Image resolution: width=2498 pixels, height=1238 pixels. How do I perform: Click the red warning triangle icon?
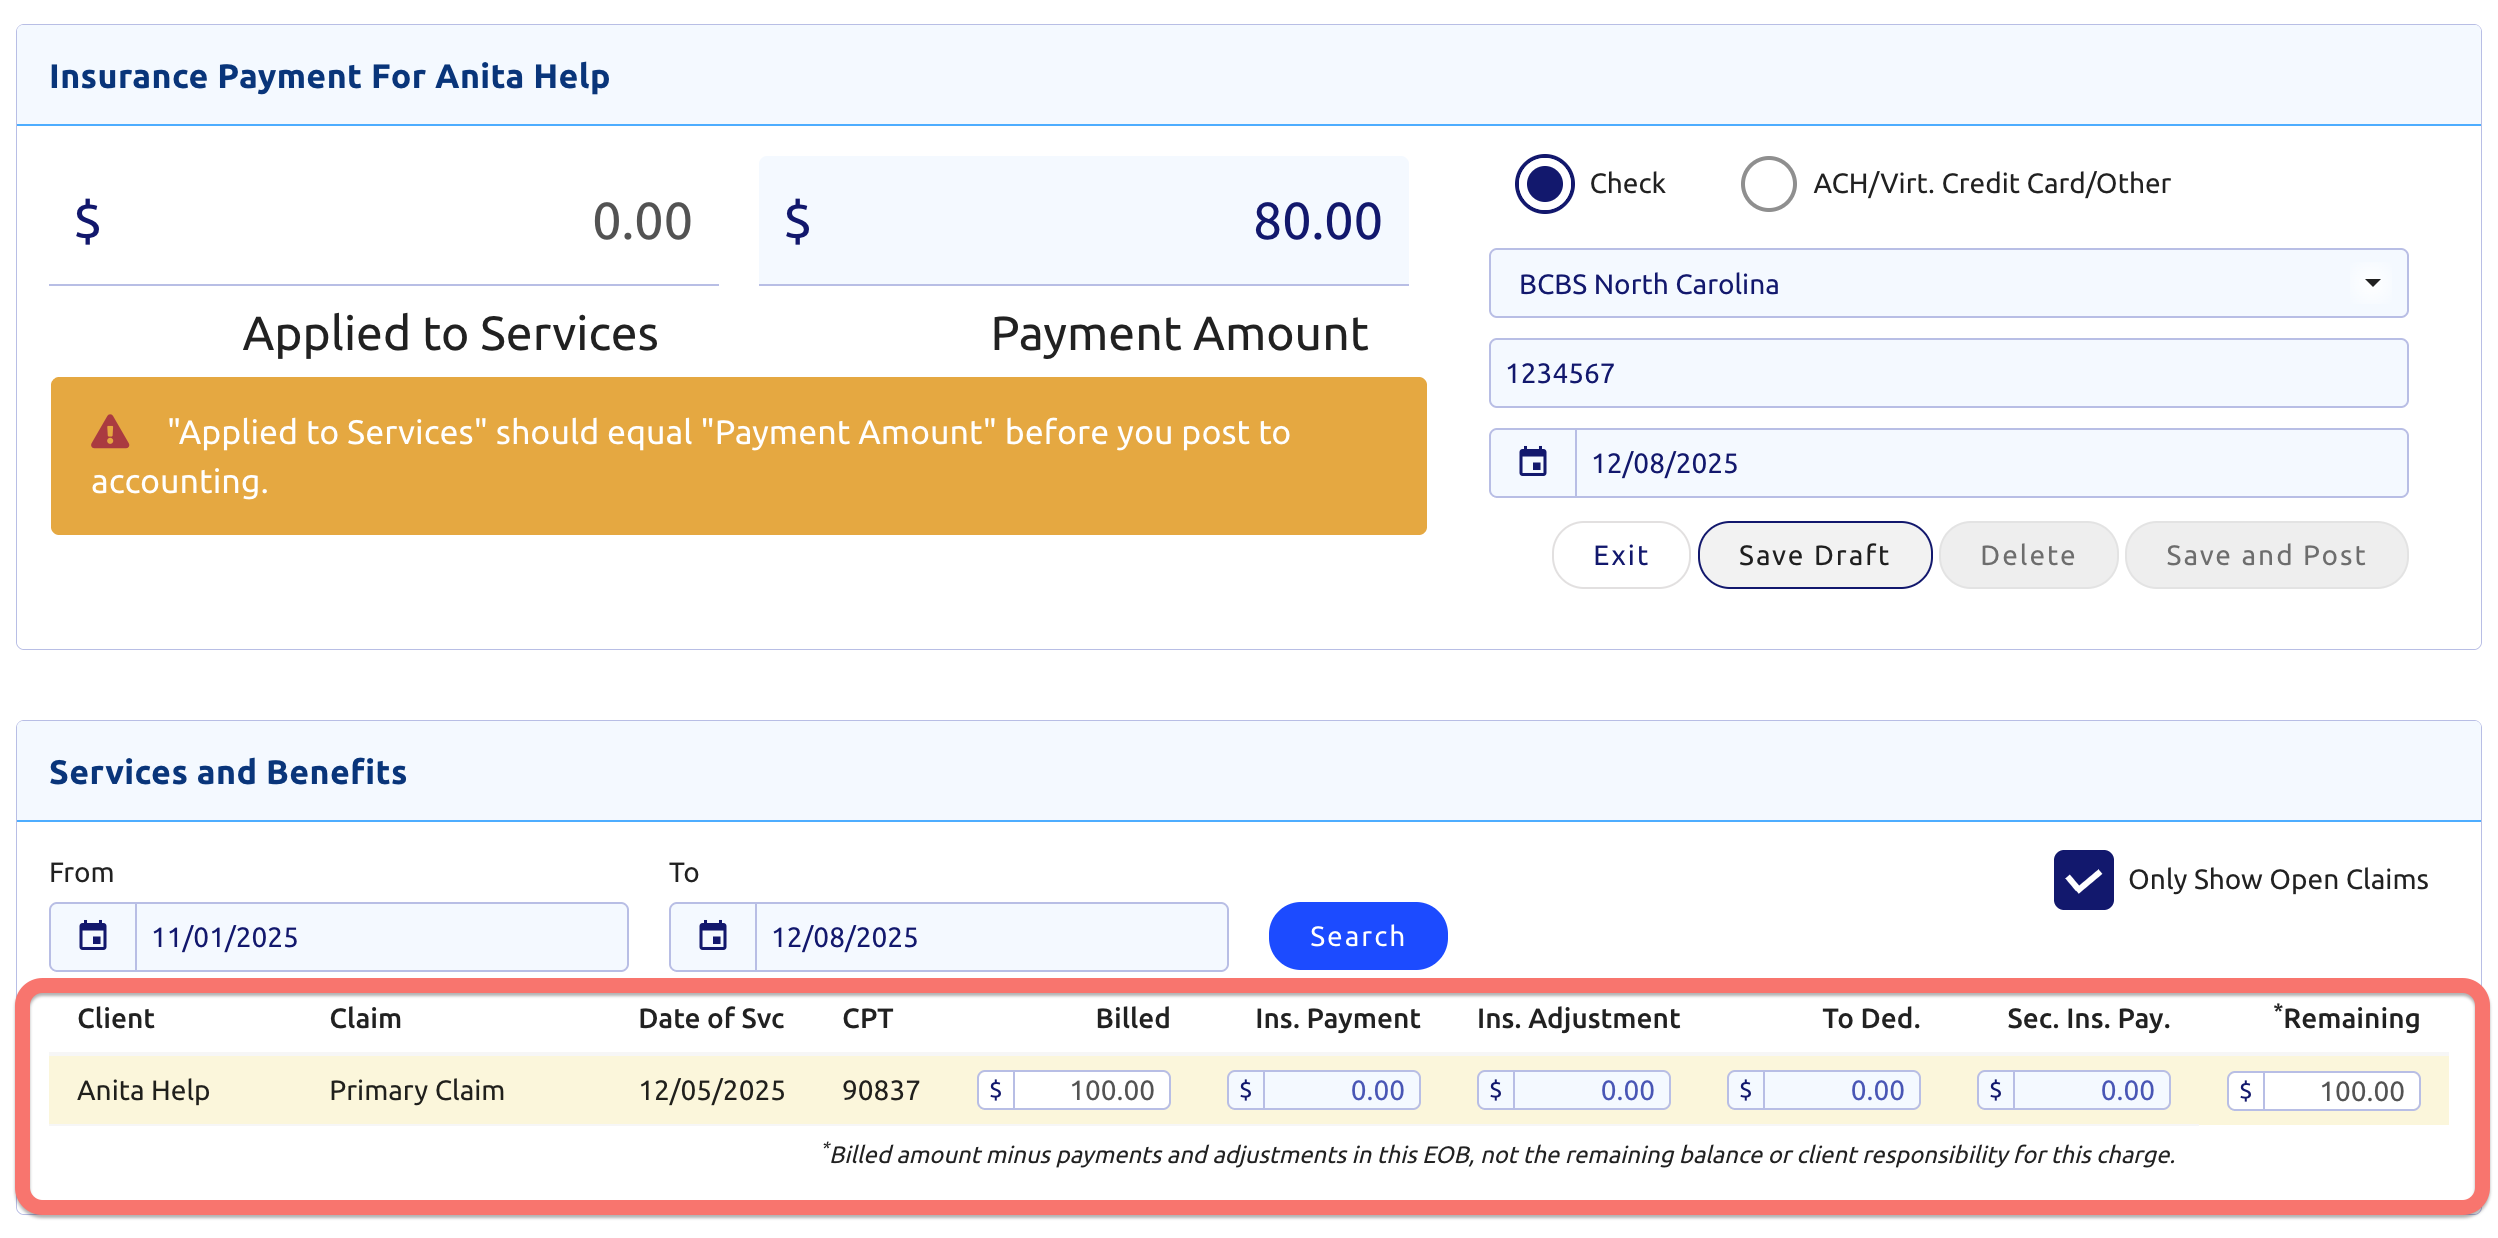pos(110,432)
